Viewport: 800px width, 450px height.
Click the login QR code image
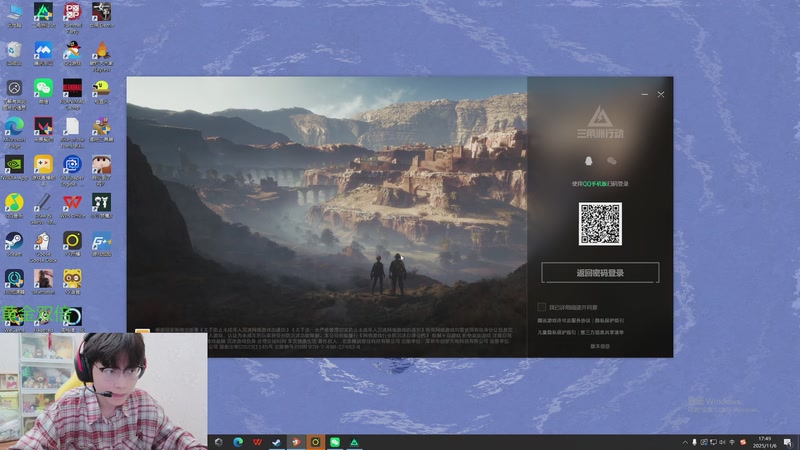click(600, 224)
